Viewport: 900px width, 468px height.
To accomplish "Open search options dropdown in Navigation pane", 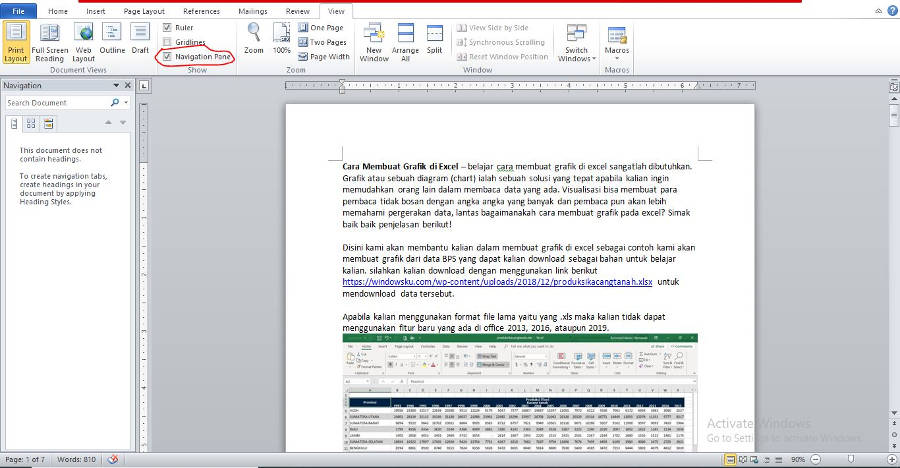I will (x=126, y=102).
